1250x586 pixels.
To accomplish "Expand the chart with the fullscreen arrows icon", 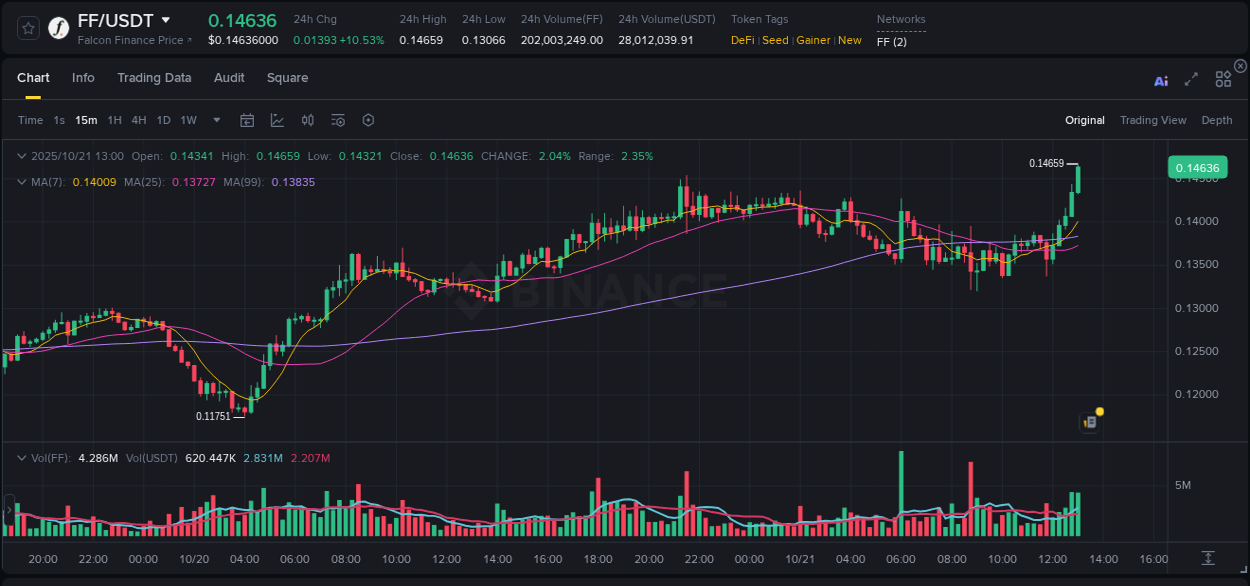I will 1190,78.
